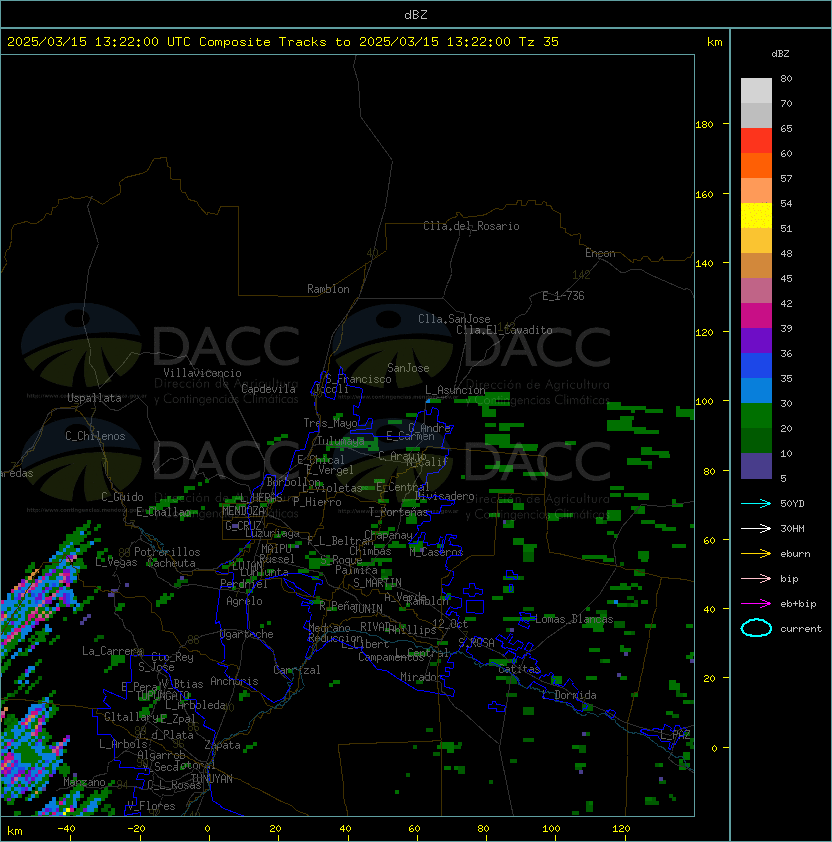Click the yellow eburn arrow symbol
Screen dimensions: 832x842
point(756,554)
